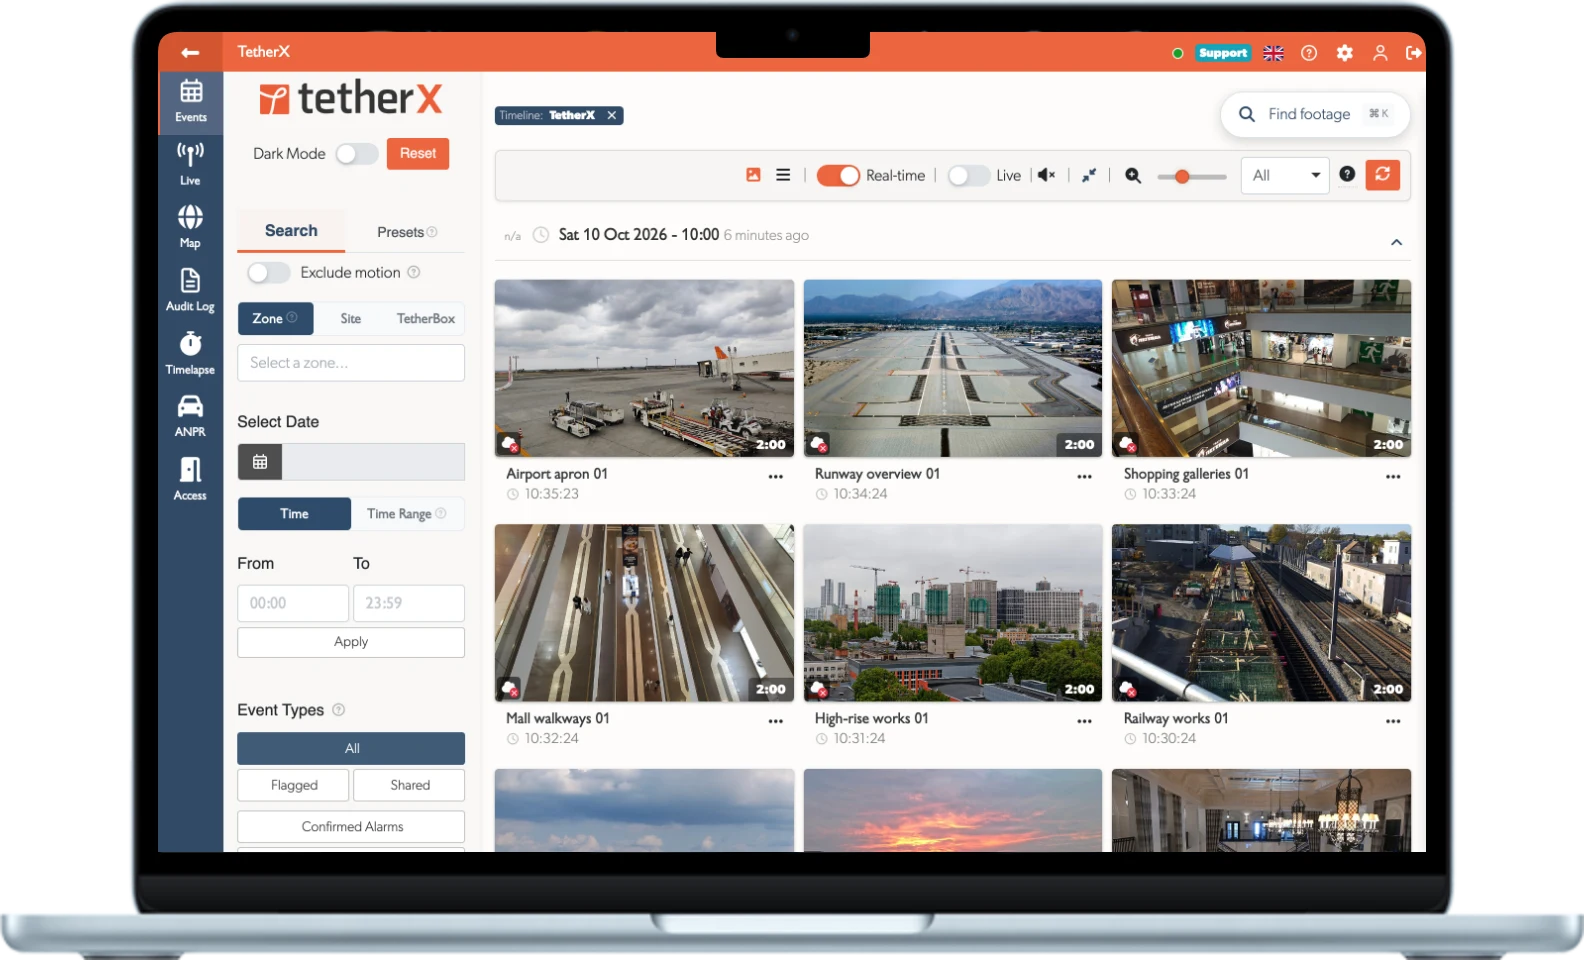Filter by Confirmed Alarms
This screenshot has width=1584, height=960.
(351, 826)
